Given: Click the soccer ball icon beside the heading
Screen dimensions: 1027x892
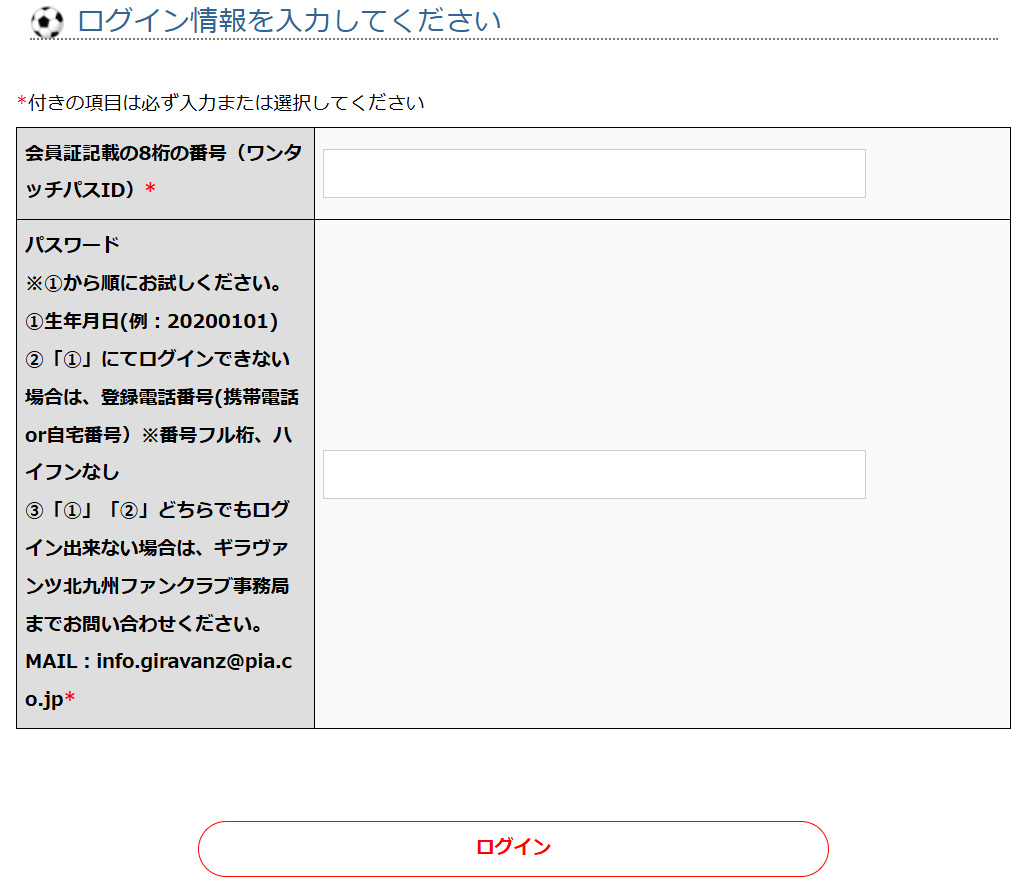Looking at the screenshot, I should 46,22.
